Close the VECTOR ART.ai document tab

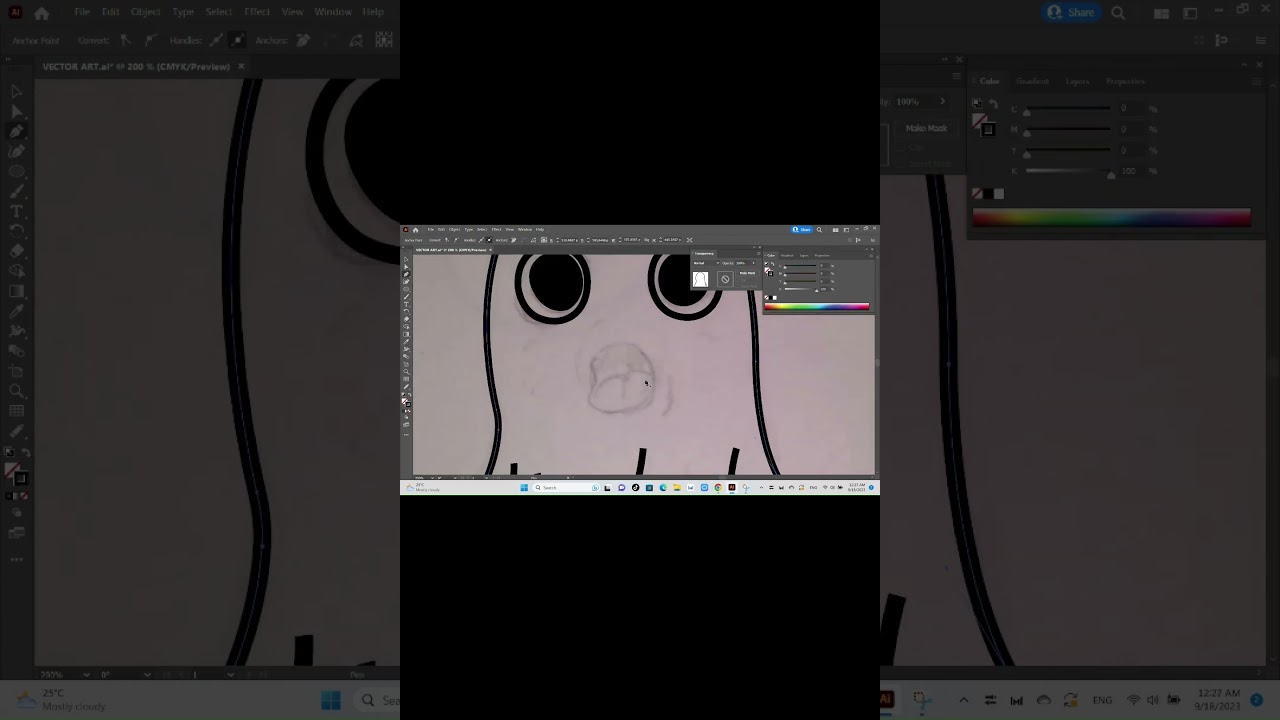[490, 250]
